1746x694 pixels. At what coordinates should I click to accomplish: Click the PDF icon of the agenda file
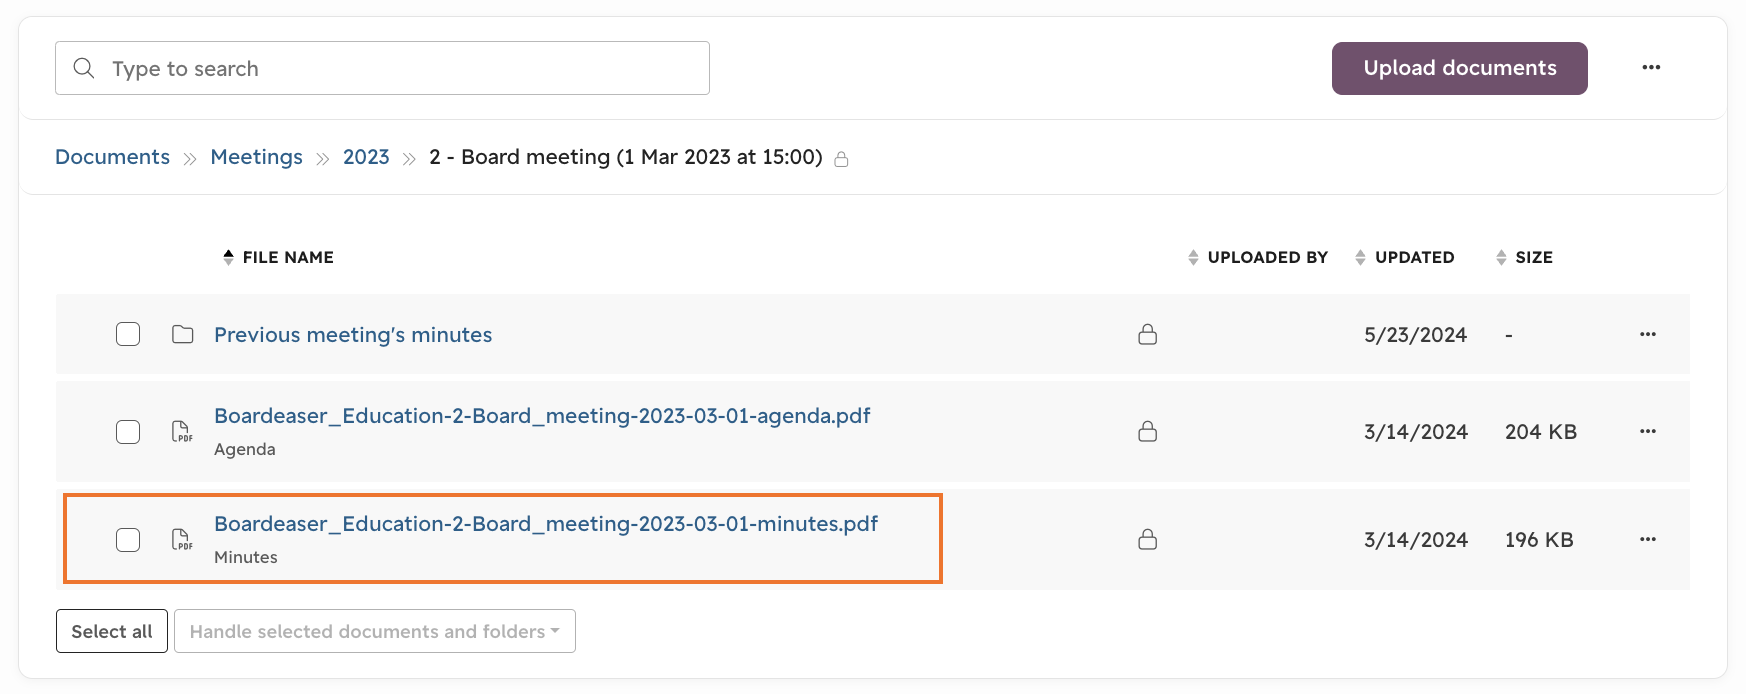(x=182, y=431)
